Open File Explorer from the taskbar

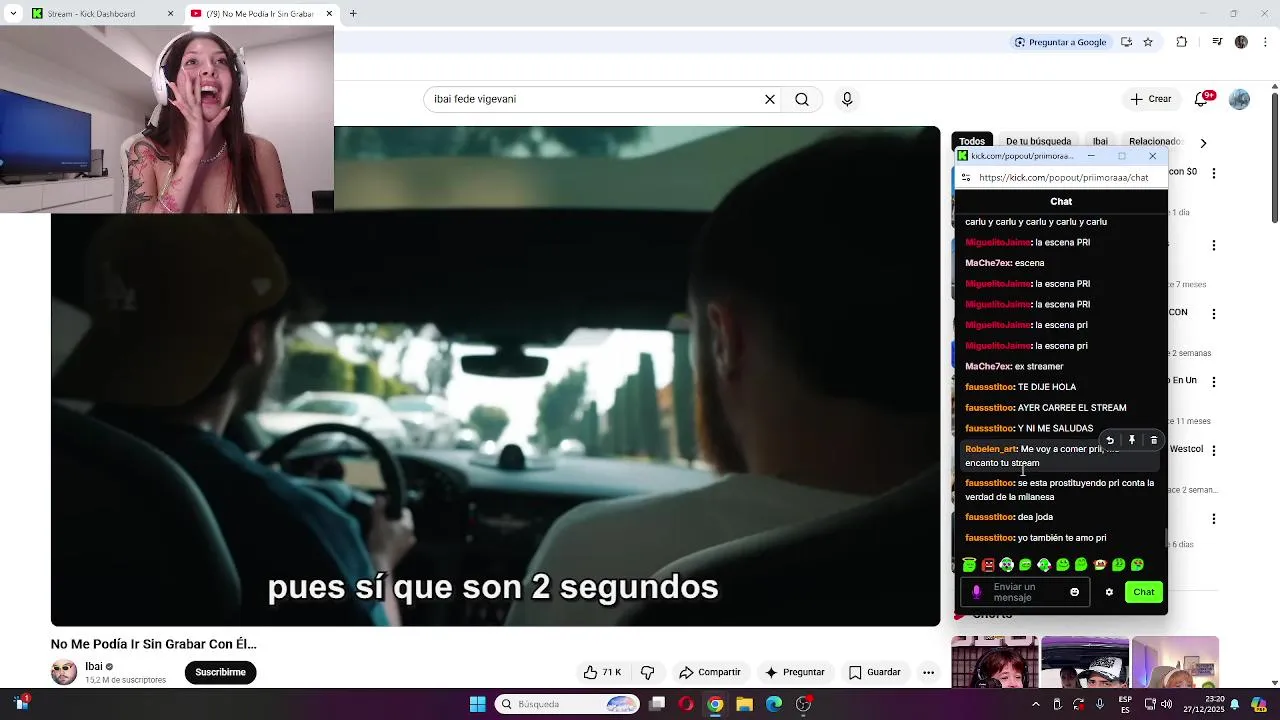pos(744,704)
